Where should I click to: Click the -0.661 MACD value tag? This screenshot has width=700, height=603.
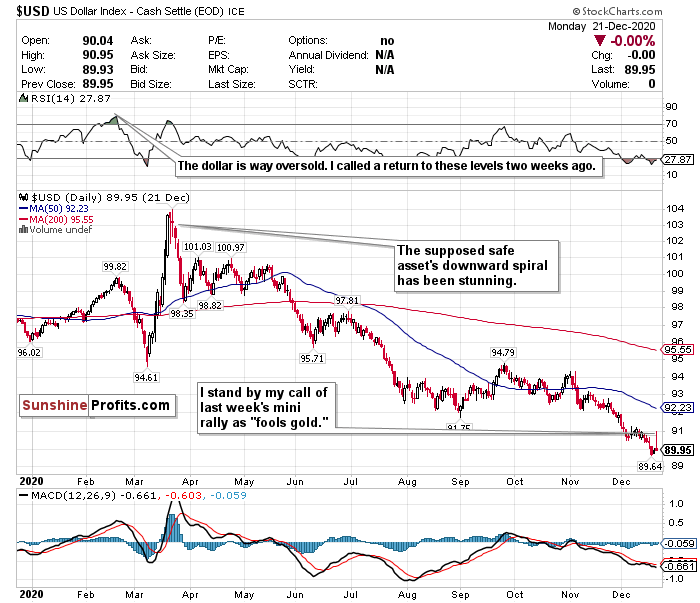pyautogui.click(x=679, y=566)
